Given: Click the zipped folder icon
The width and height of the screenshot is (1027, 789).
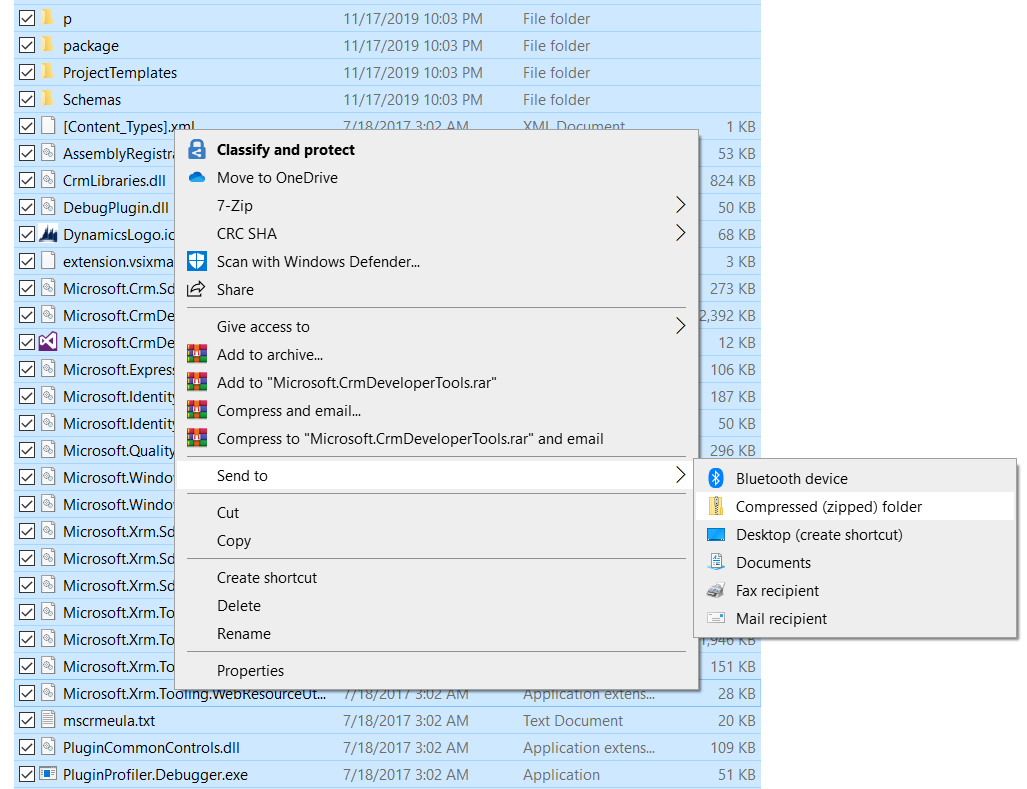Looking at the screenshot, I should point(716,506).
